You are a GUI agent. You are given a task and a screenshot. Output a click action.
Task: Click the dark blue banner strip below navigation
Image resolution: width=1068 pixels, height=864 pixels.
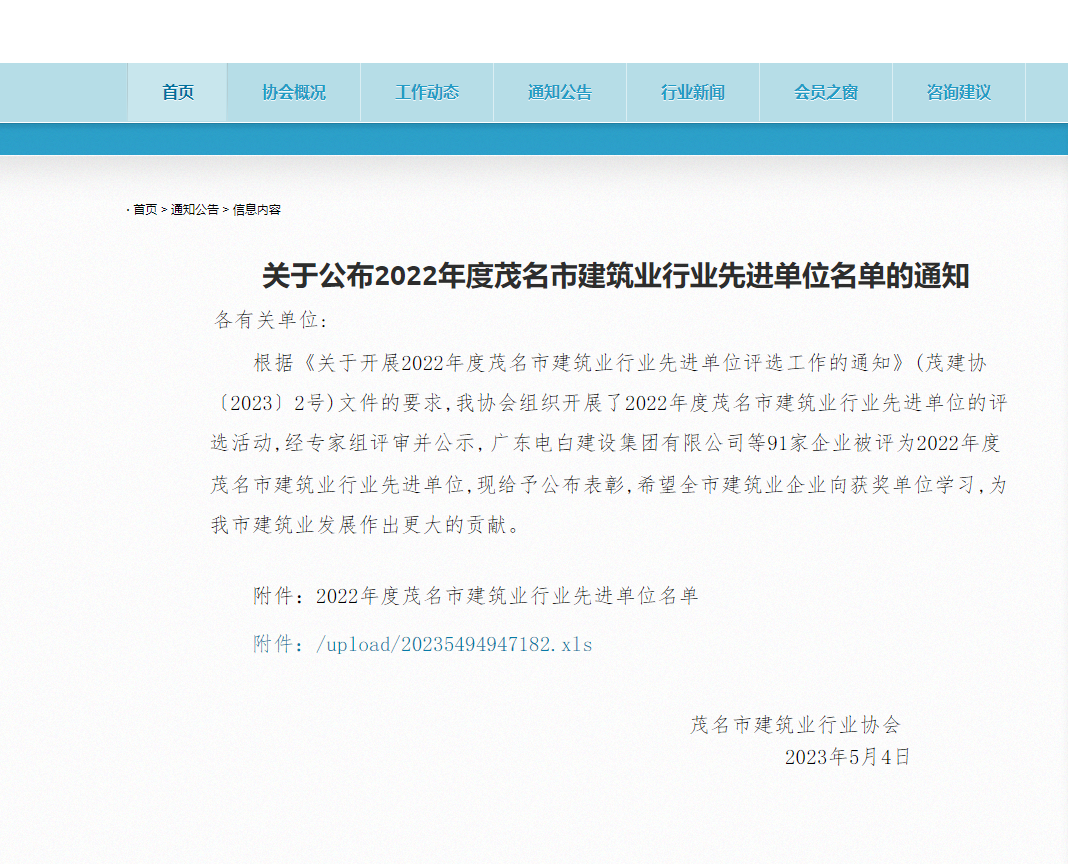pos(534,139)
